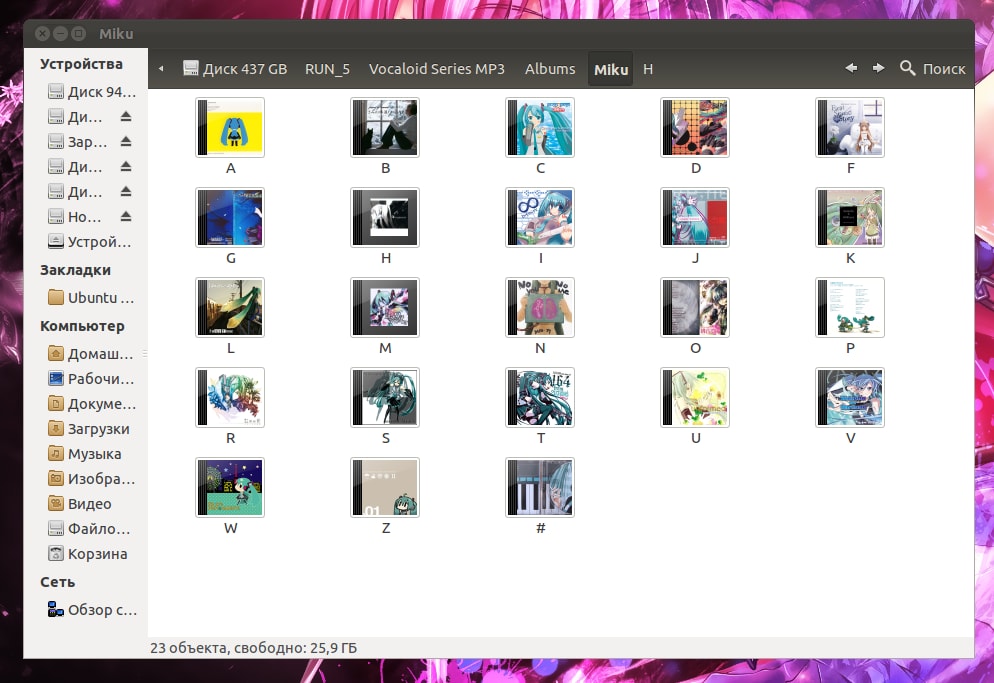Viewport: 994px width, 683px height.
Task: Select the Miku path bar button
Action: pos(610,69)
